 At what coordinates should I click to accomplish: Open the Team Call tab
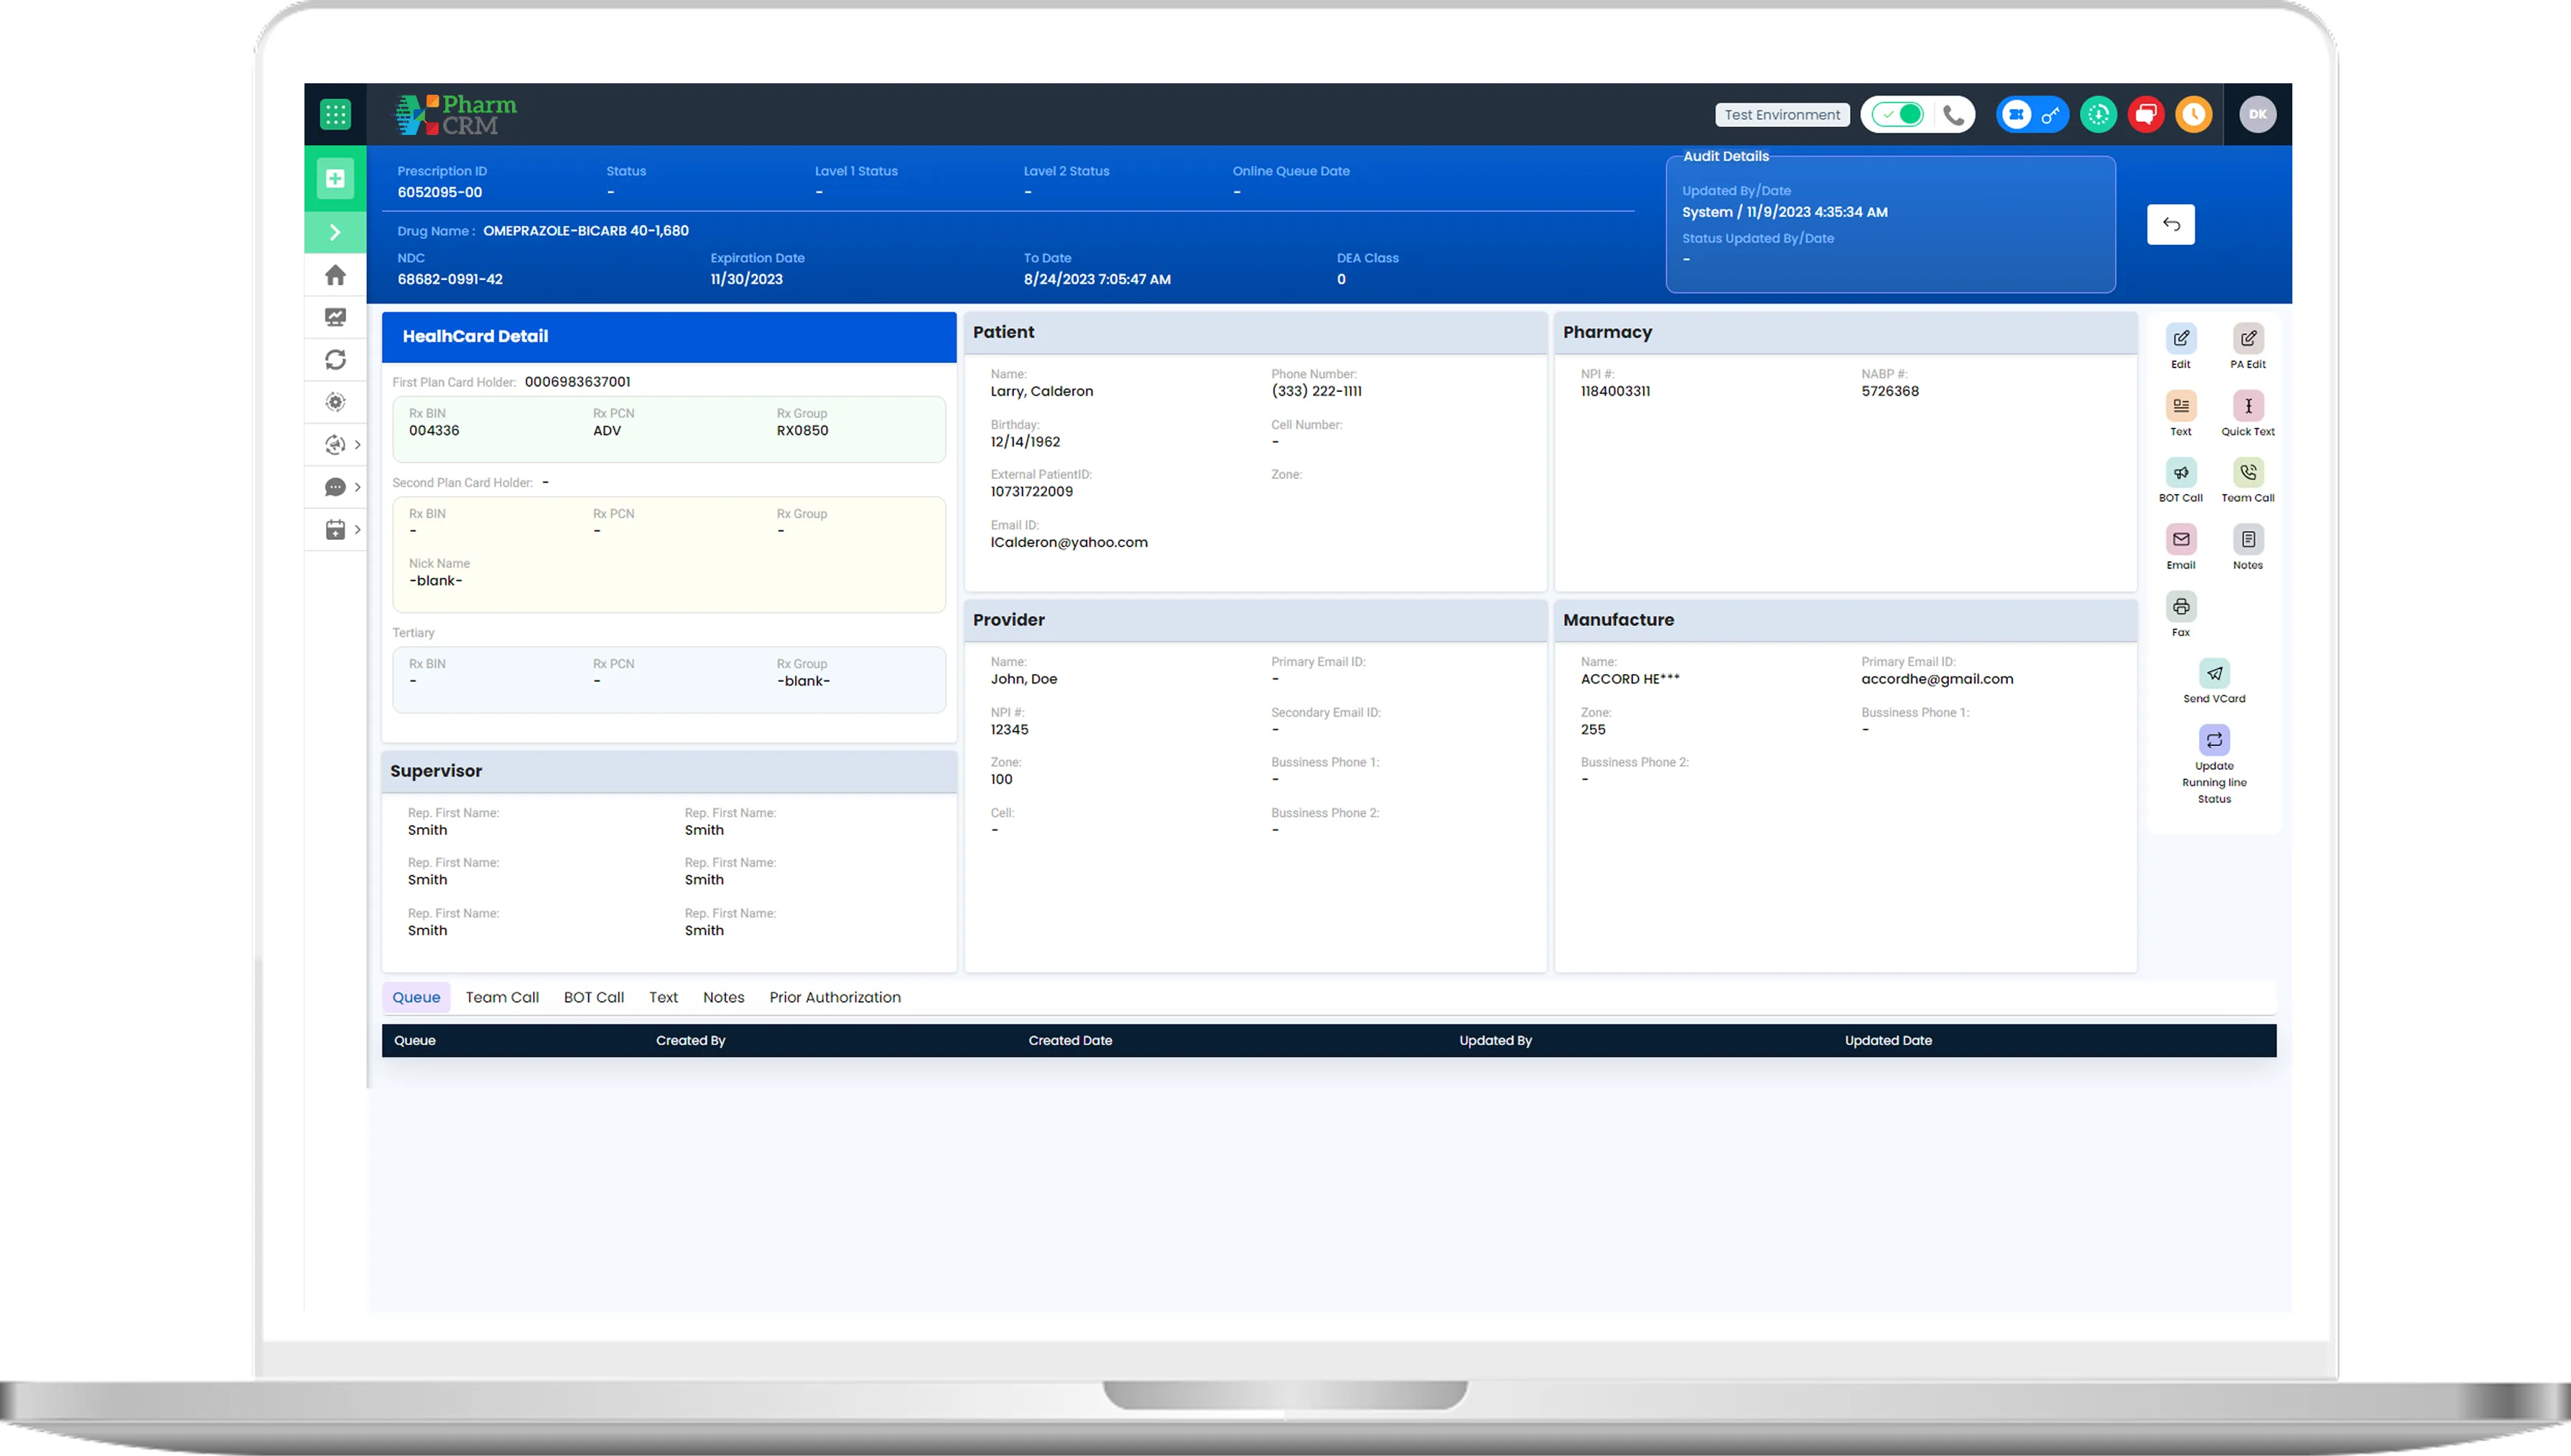(502, 997)
